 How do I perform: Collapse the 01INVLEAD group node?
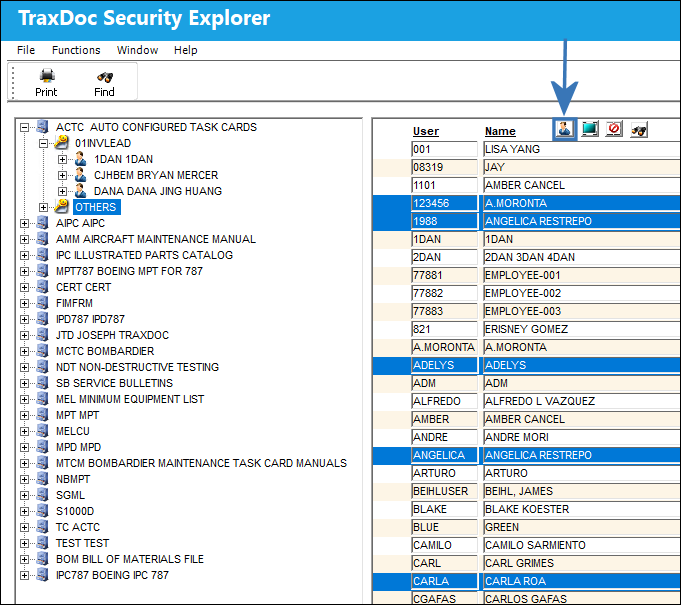(43, 143)
